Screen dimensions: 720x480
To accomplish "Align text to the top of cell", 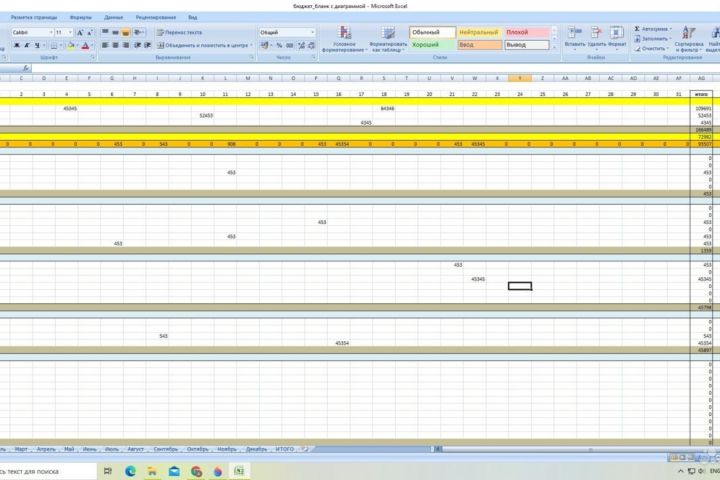I will [105, 33].
